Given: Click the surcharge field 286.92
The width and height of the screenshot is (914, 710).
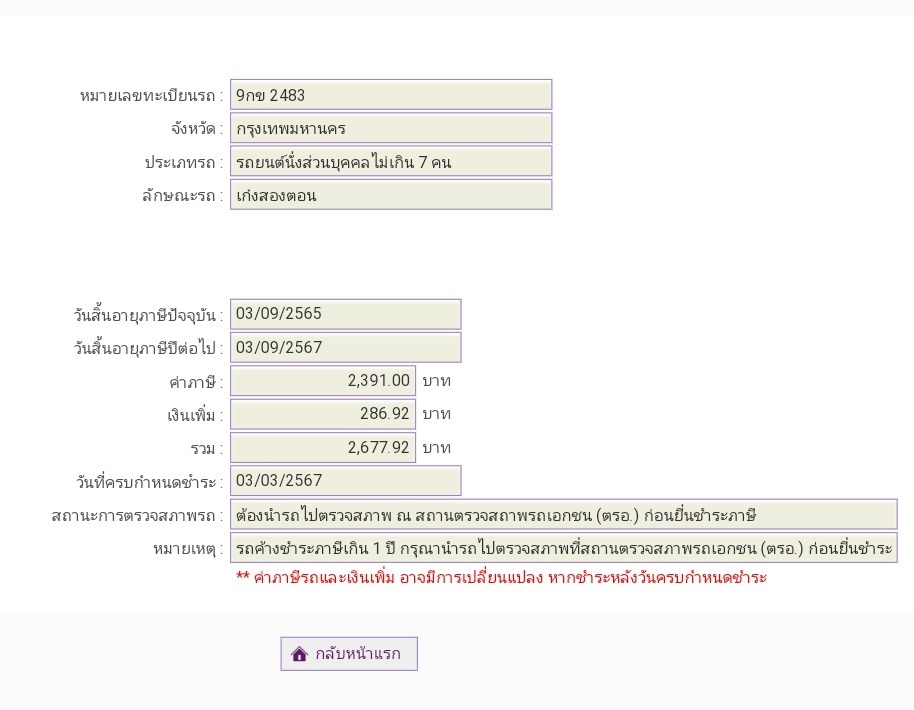Looking at the screenshot, I should (322, 414).
